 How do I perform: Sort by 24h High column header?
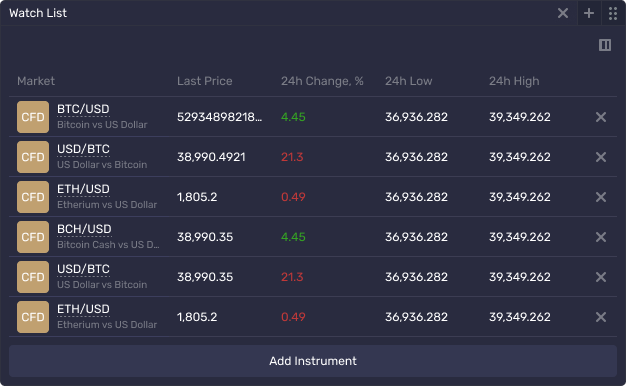coord(514,81)
